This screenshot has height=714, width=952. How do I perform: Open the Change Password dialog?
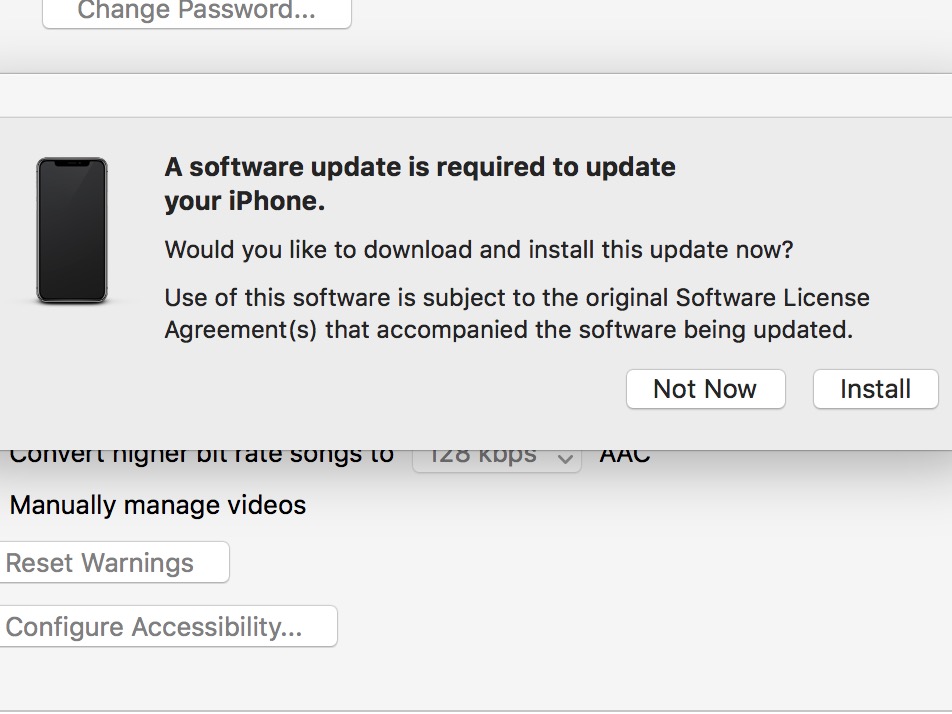click(x=197, y=12)
